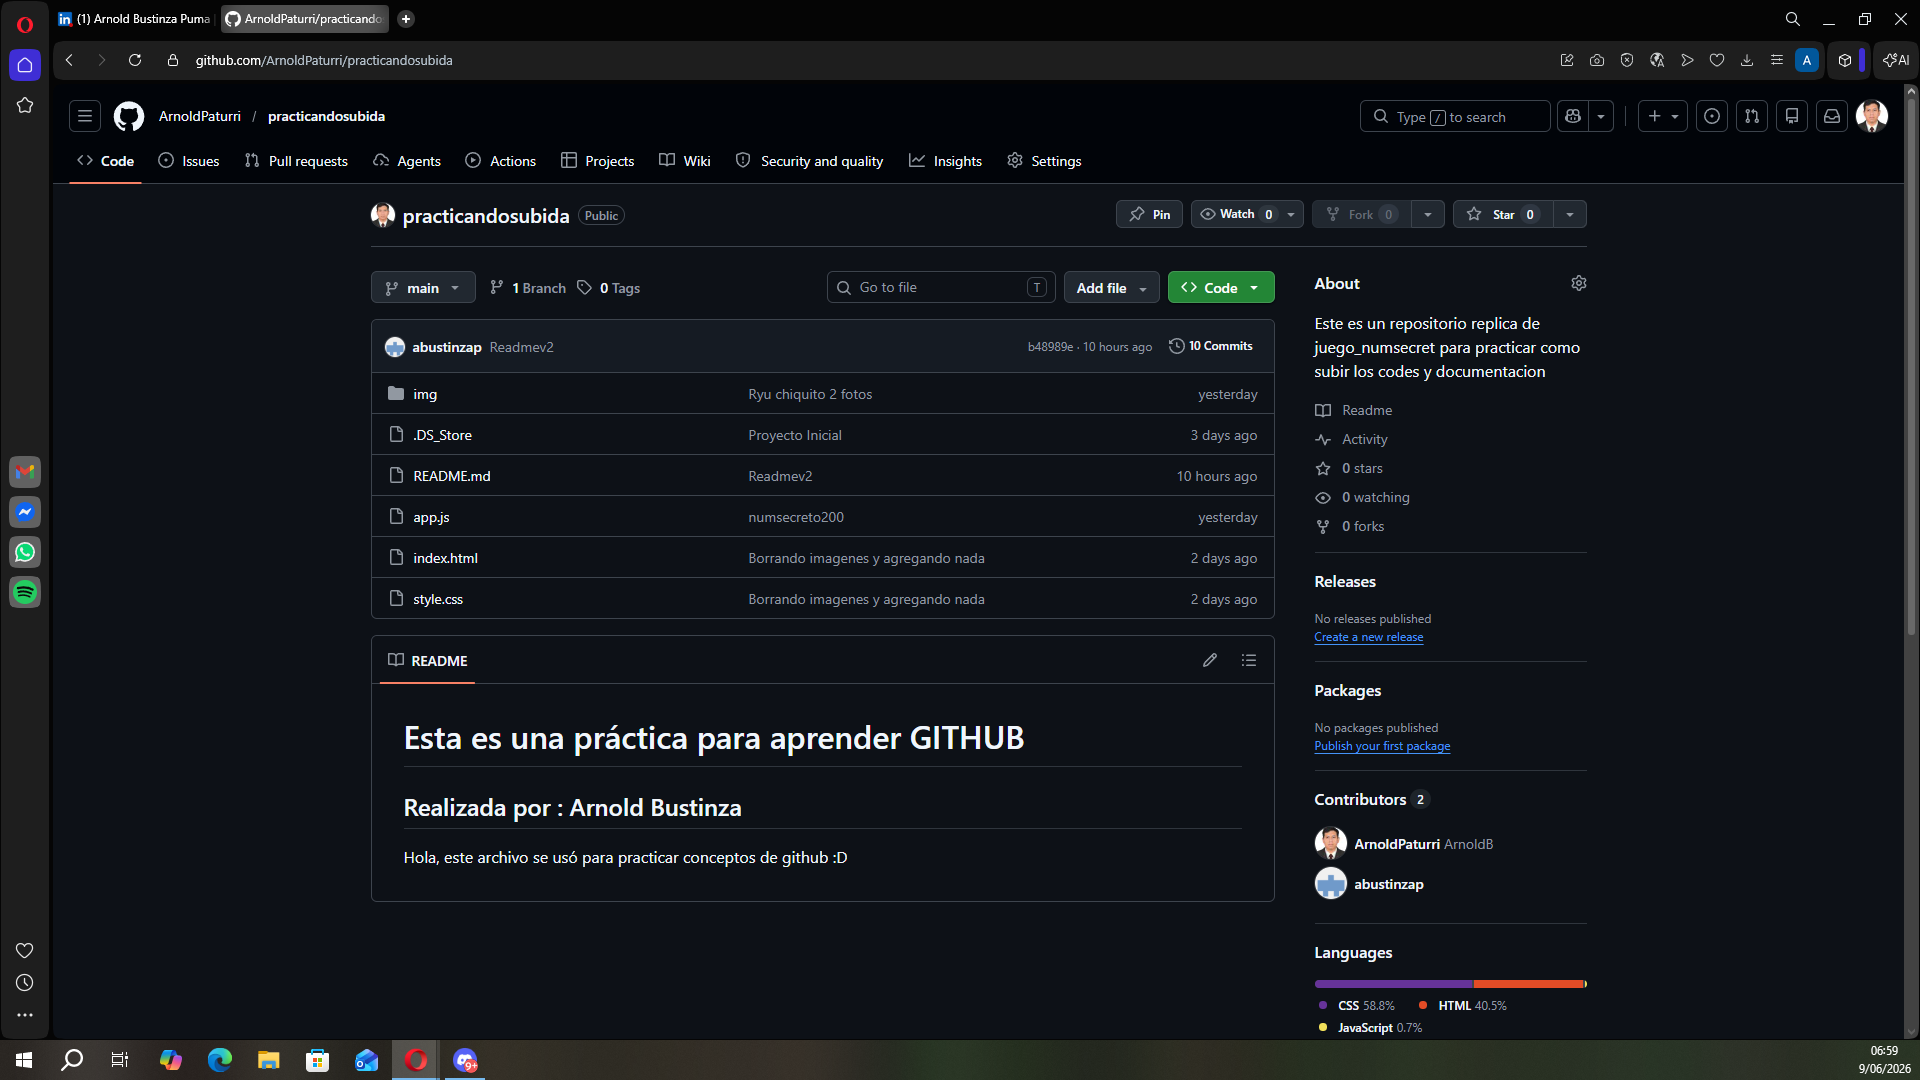Image resolution: width=1920 pixels, height=1080 pixels.
Task: Open the 0 Tags link
Action: pyautogui.click(x=609, y=288)
